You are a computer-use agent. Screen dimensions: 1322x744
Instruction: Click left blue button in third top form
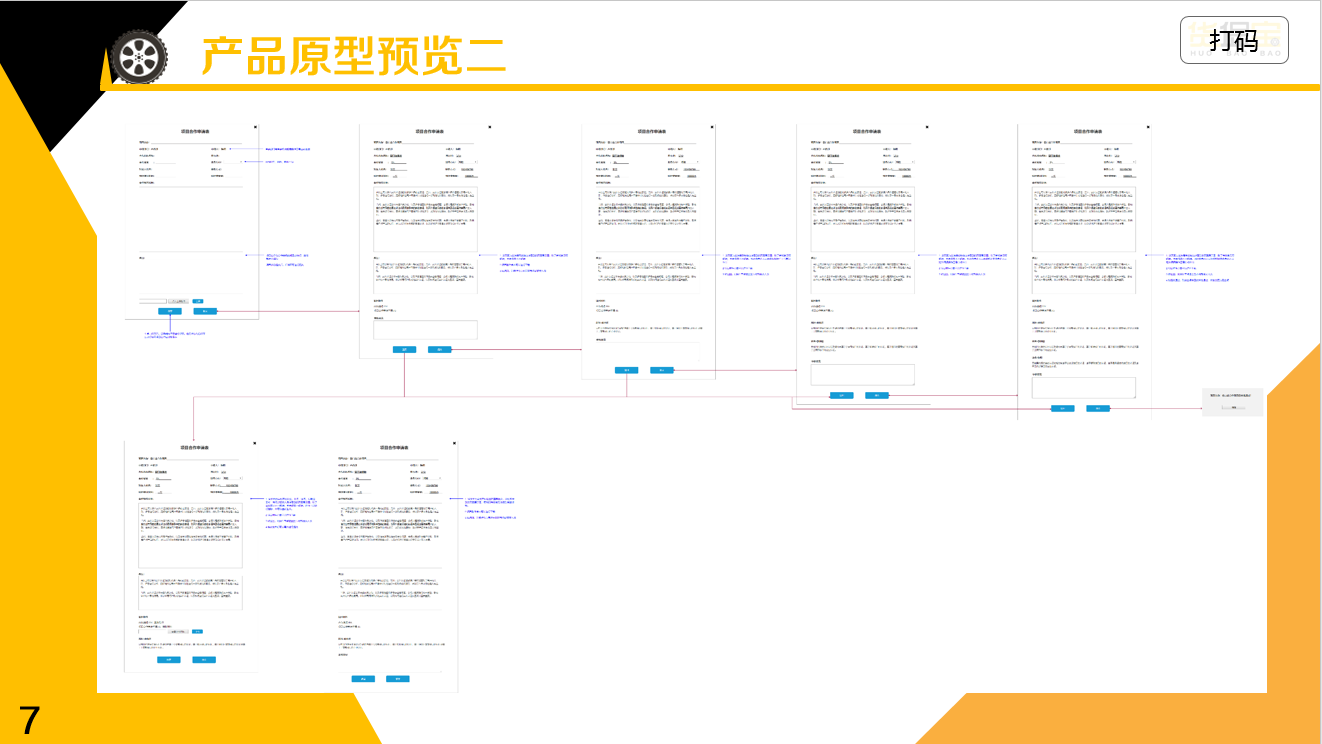click(x=627, y=370)
